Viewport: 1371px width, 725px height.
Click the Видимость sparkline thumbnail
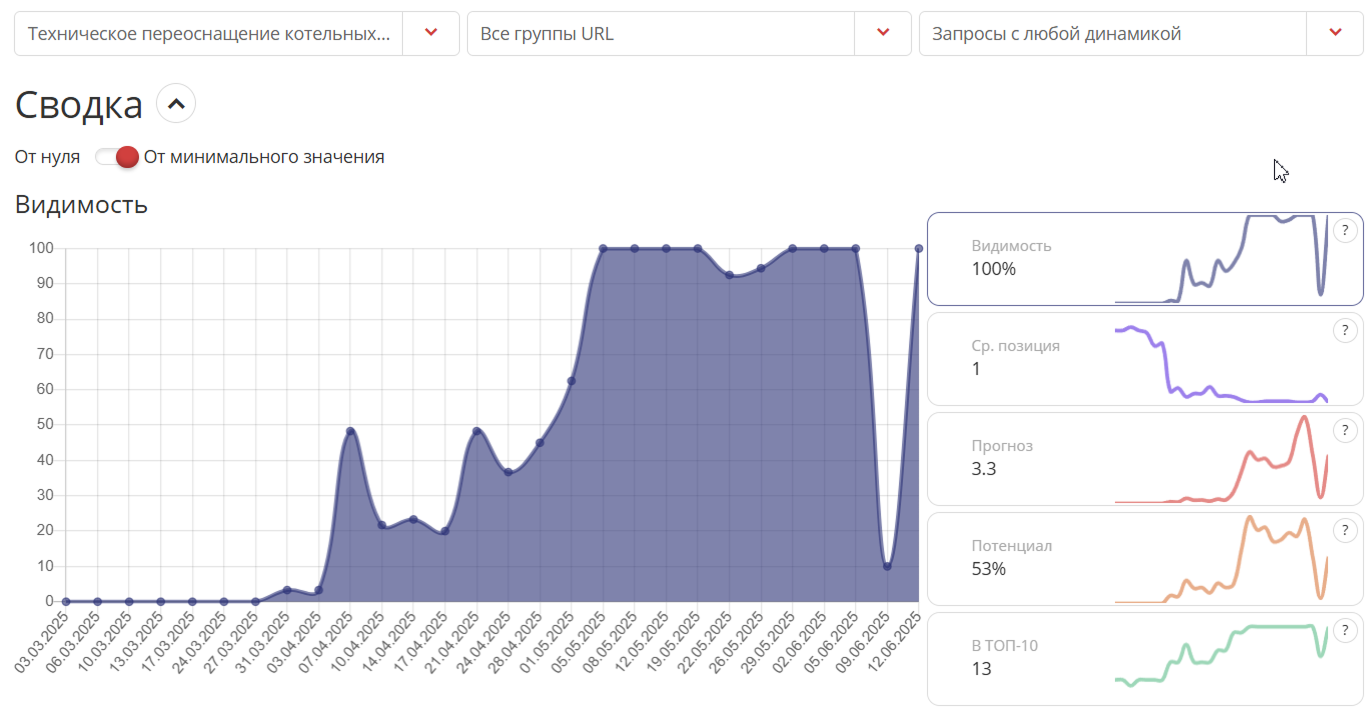point(1221,258)
